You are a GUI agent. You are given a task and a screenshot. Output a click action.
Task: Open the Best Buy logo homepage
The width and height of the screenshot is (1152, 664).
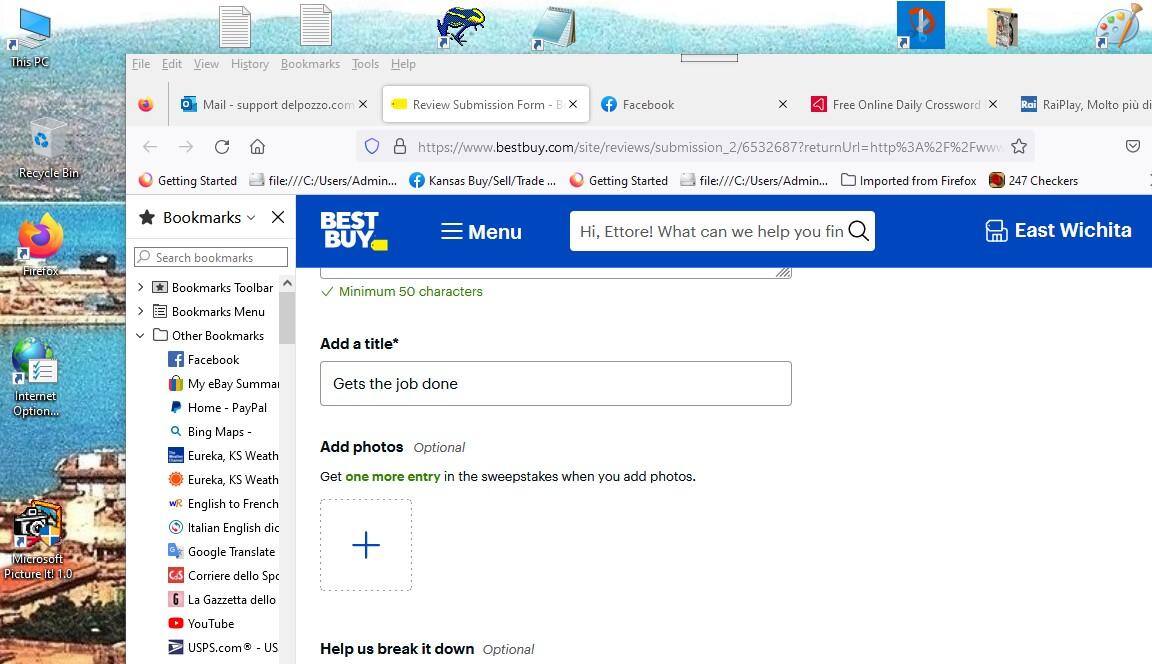(x=353, y=231)
